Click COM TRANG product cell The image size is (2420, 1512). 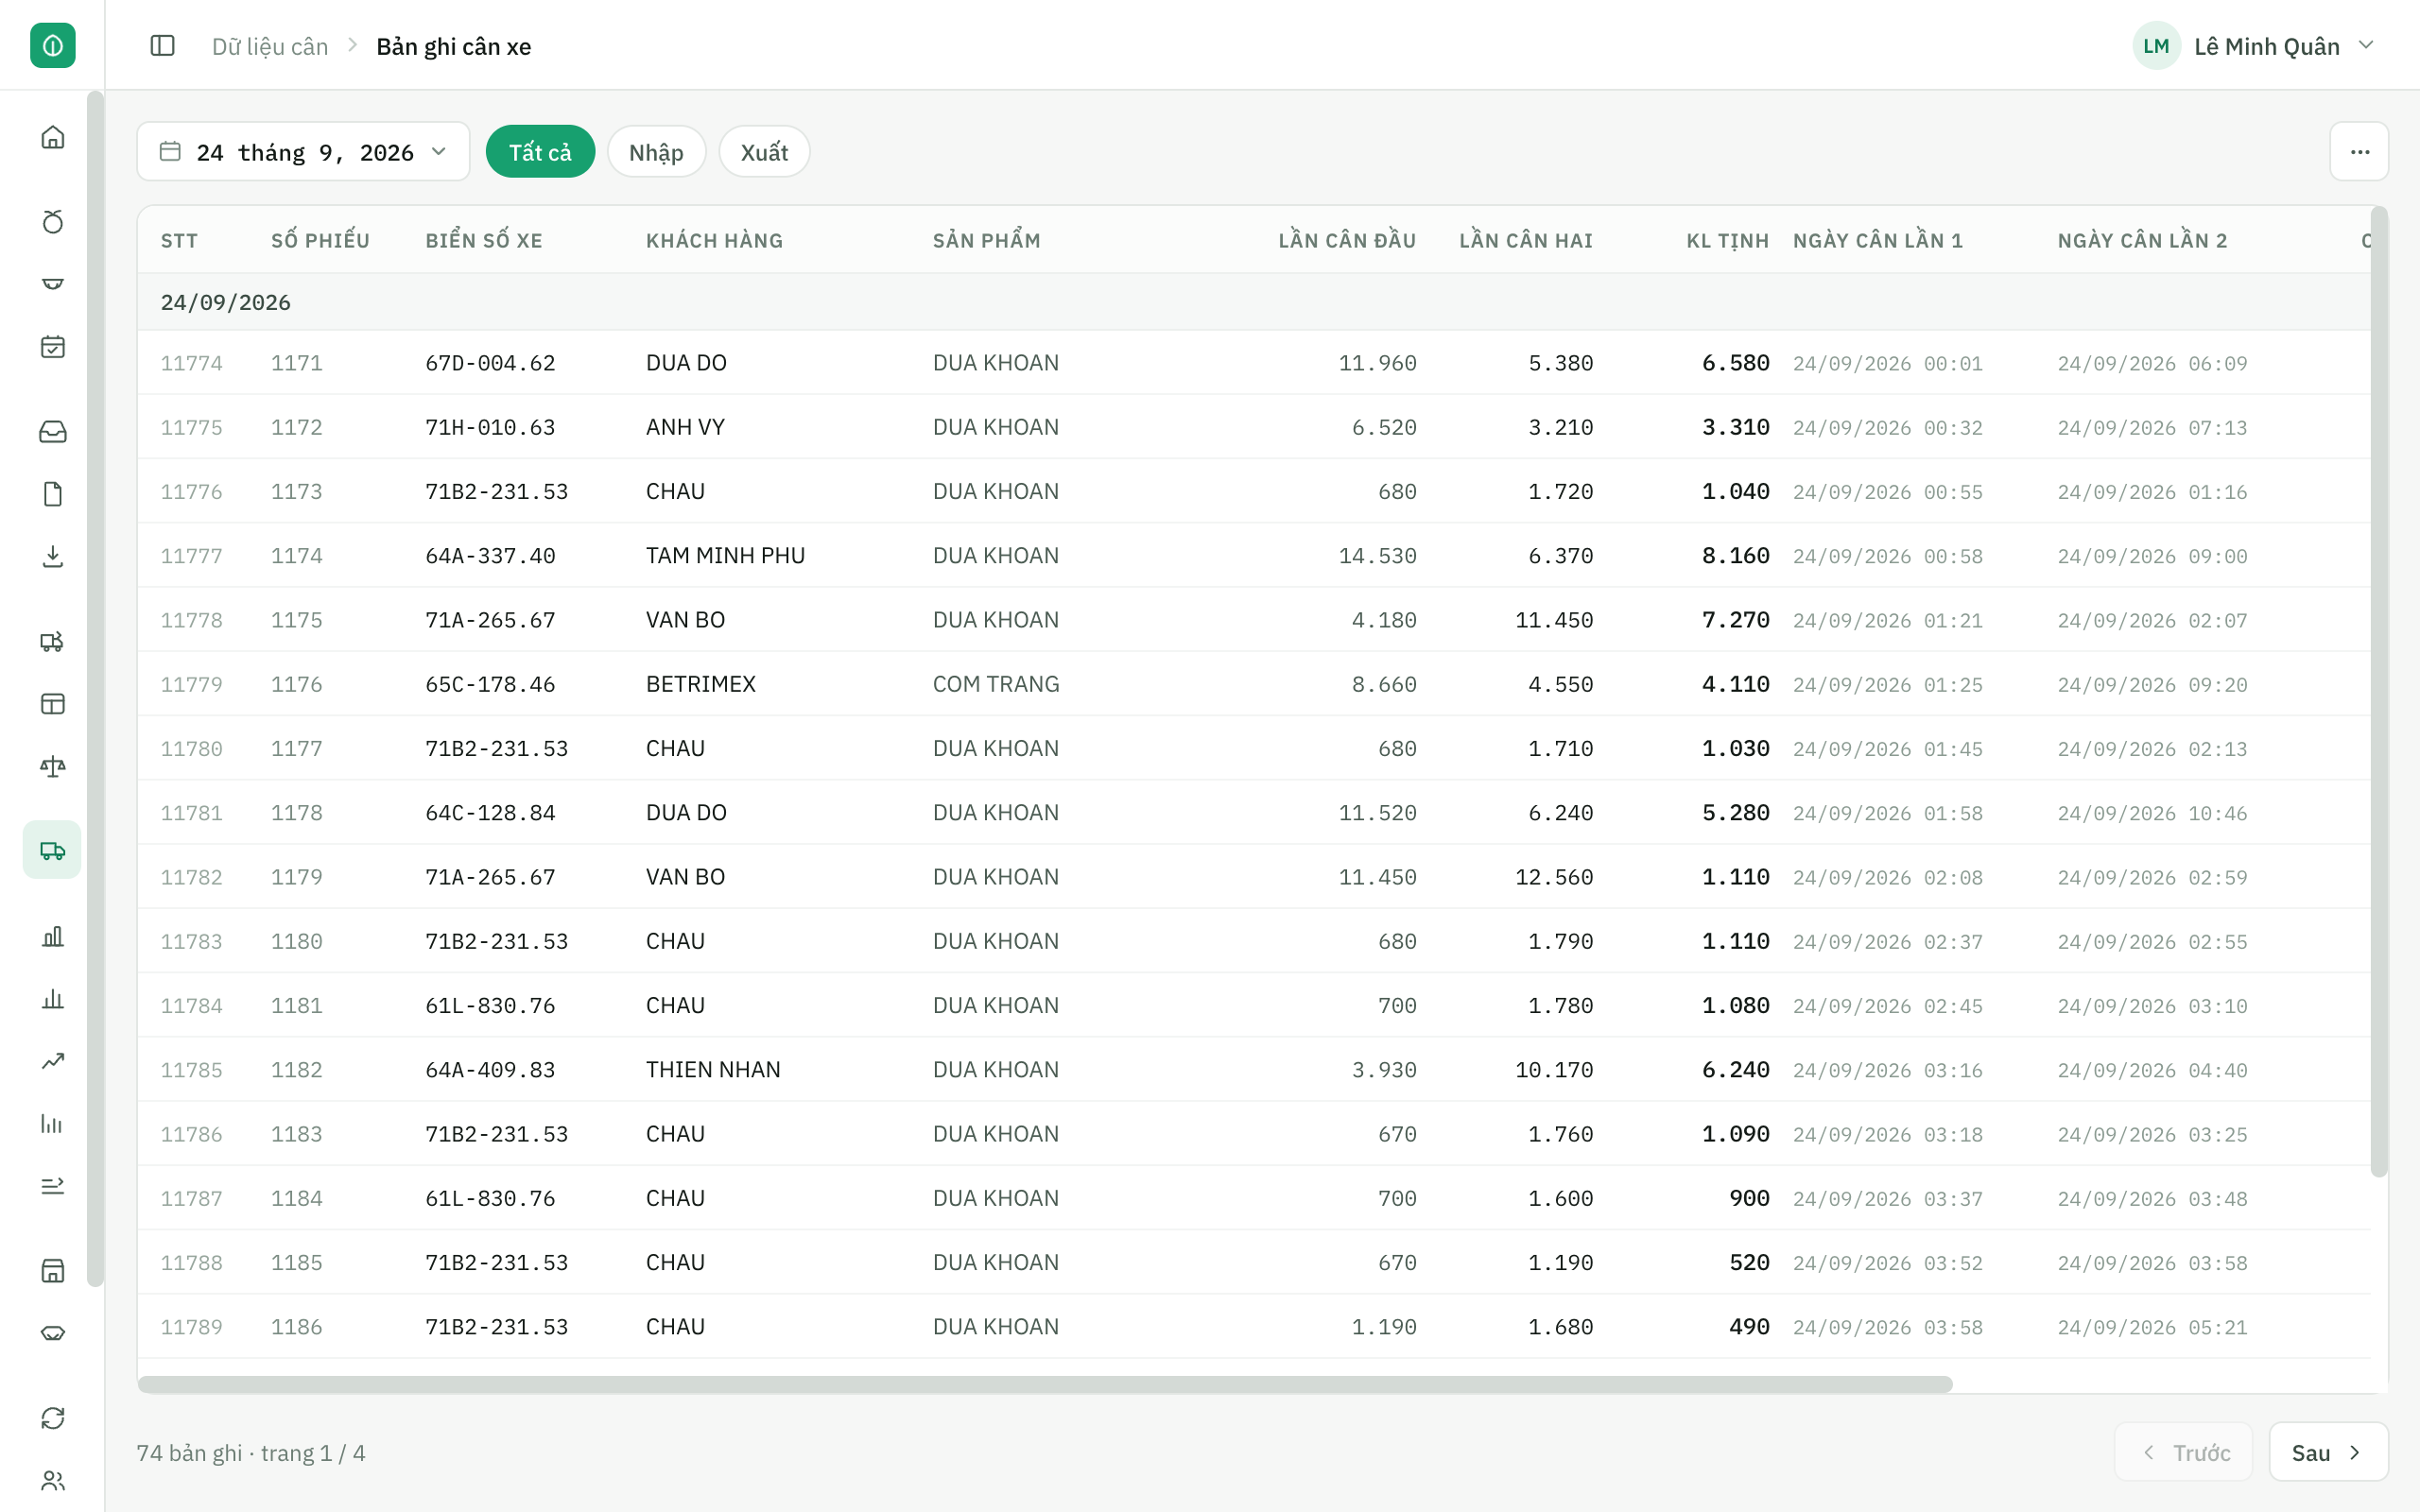[x=996, y=684]
